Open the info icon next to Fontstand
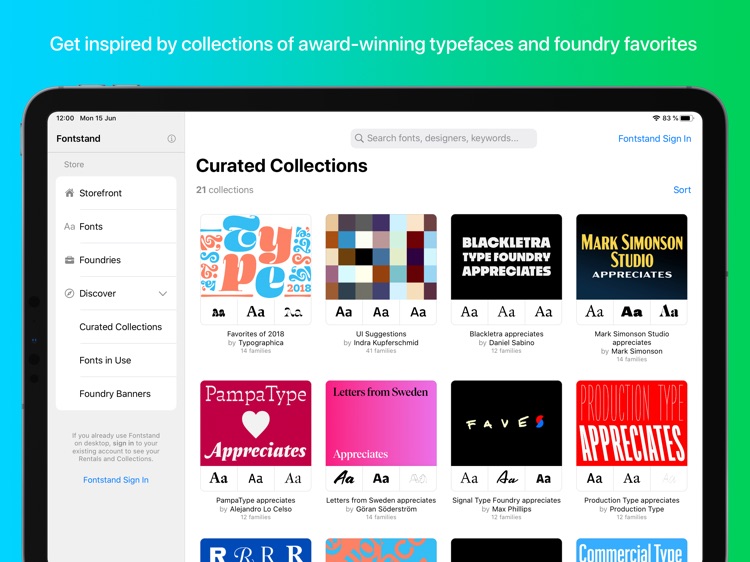This screenshot has height=562, width=750. coord(171,139)
